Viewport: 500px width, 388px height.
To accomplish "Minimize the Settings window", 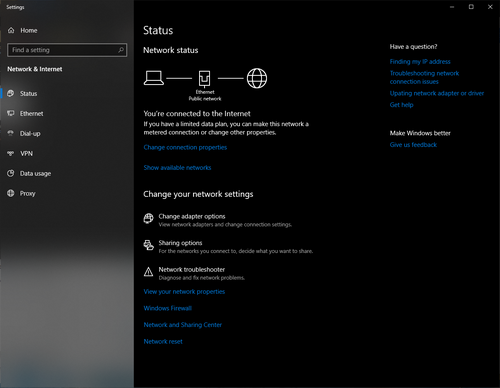I will coord(452,7).
